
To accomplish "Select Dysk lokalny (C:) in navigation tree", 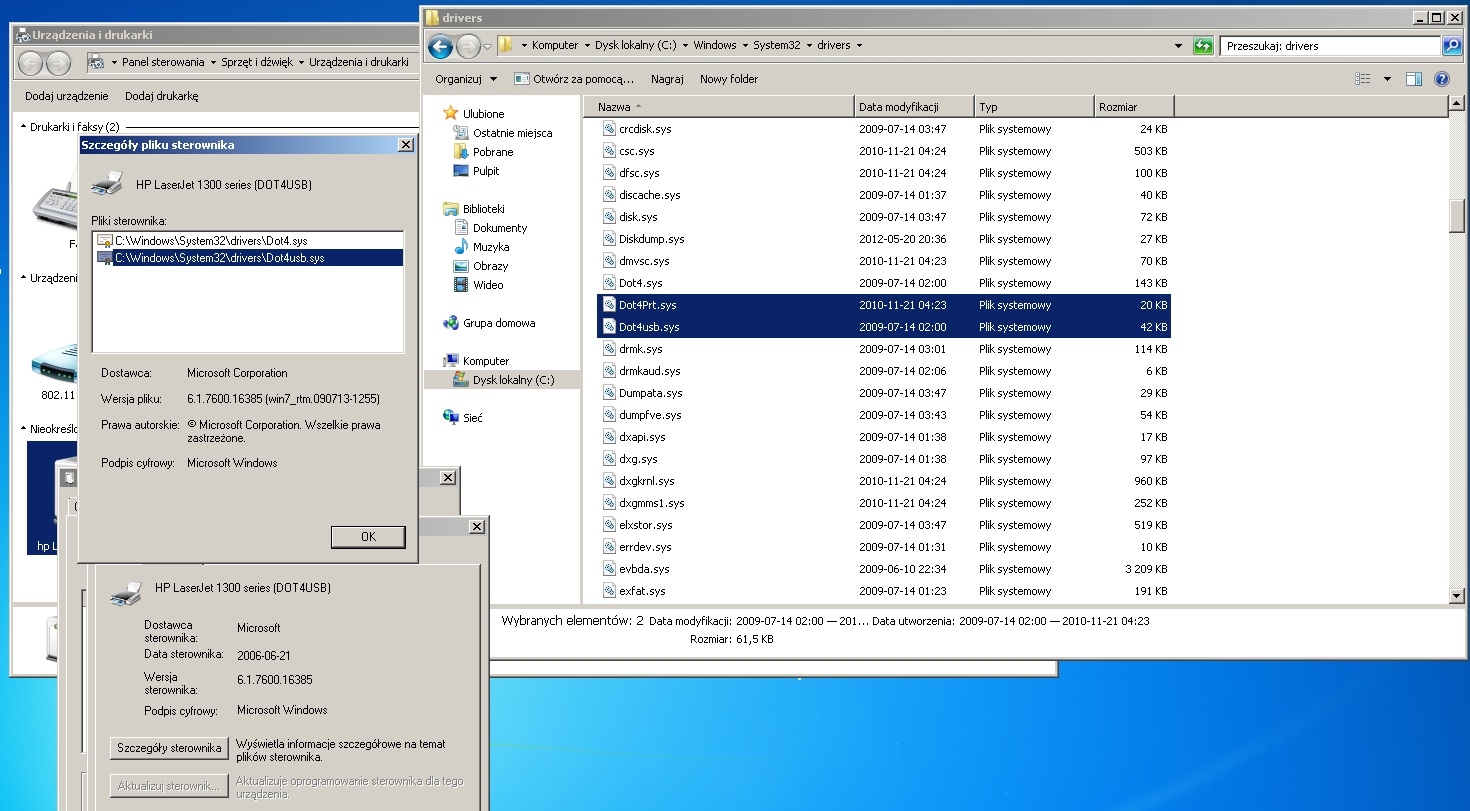I will click(x=512, y=380).
